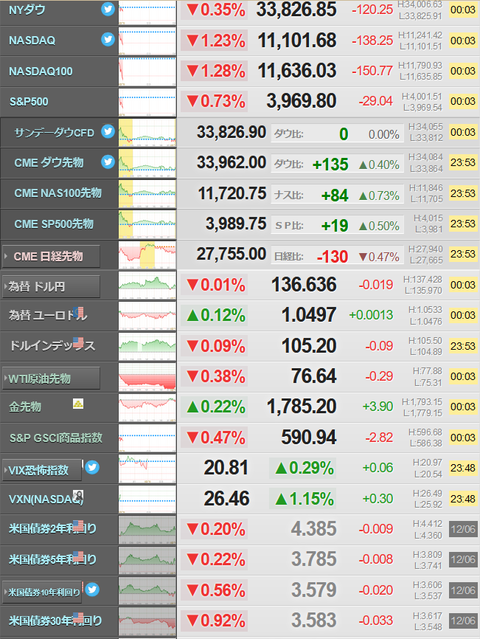Open the NYダウ index label

coord(27,10)
